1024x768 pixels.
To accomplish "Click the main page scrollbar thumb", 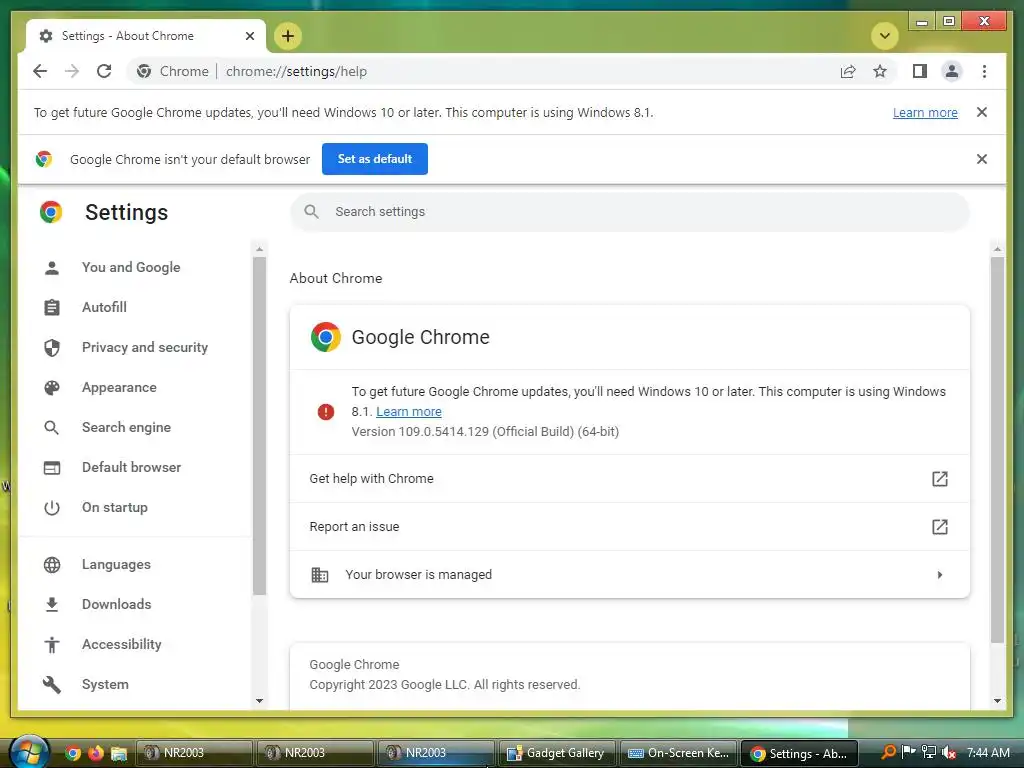I will tap(997, 449).
